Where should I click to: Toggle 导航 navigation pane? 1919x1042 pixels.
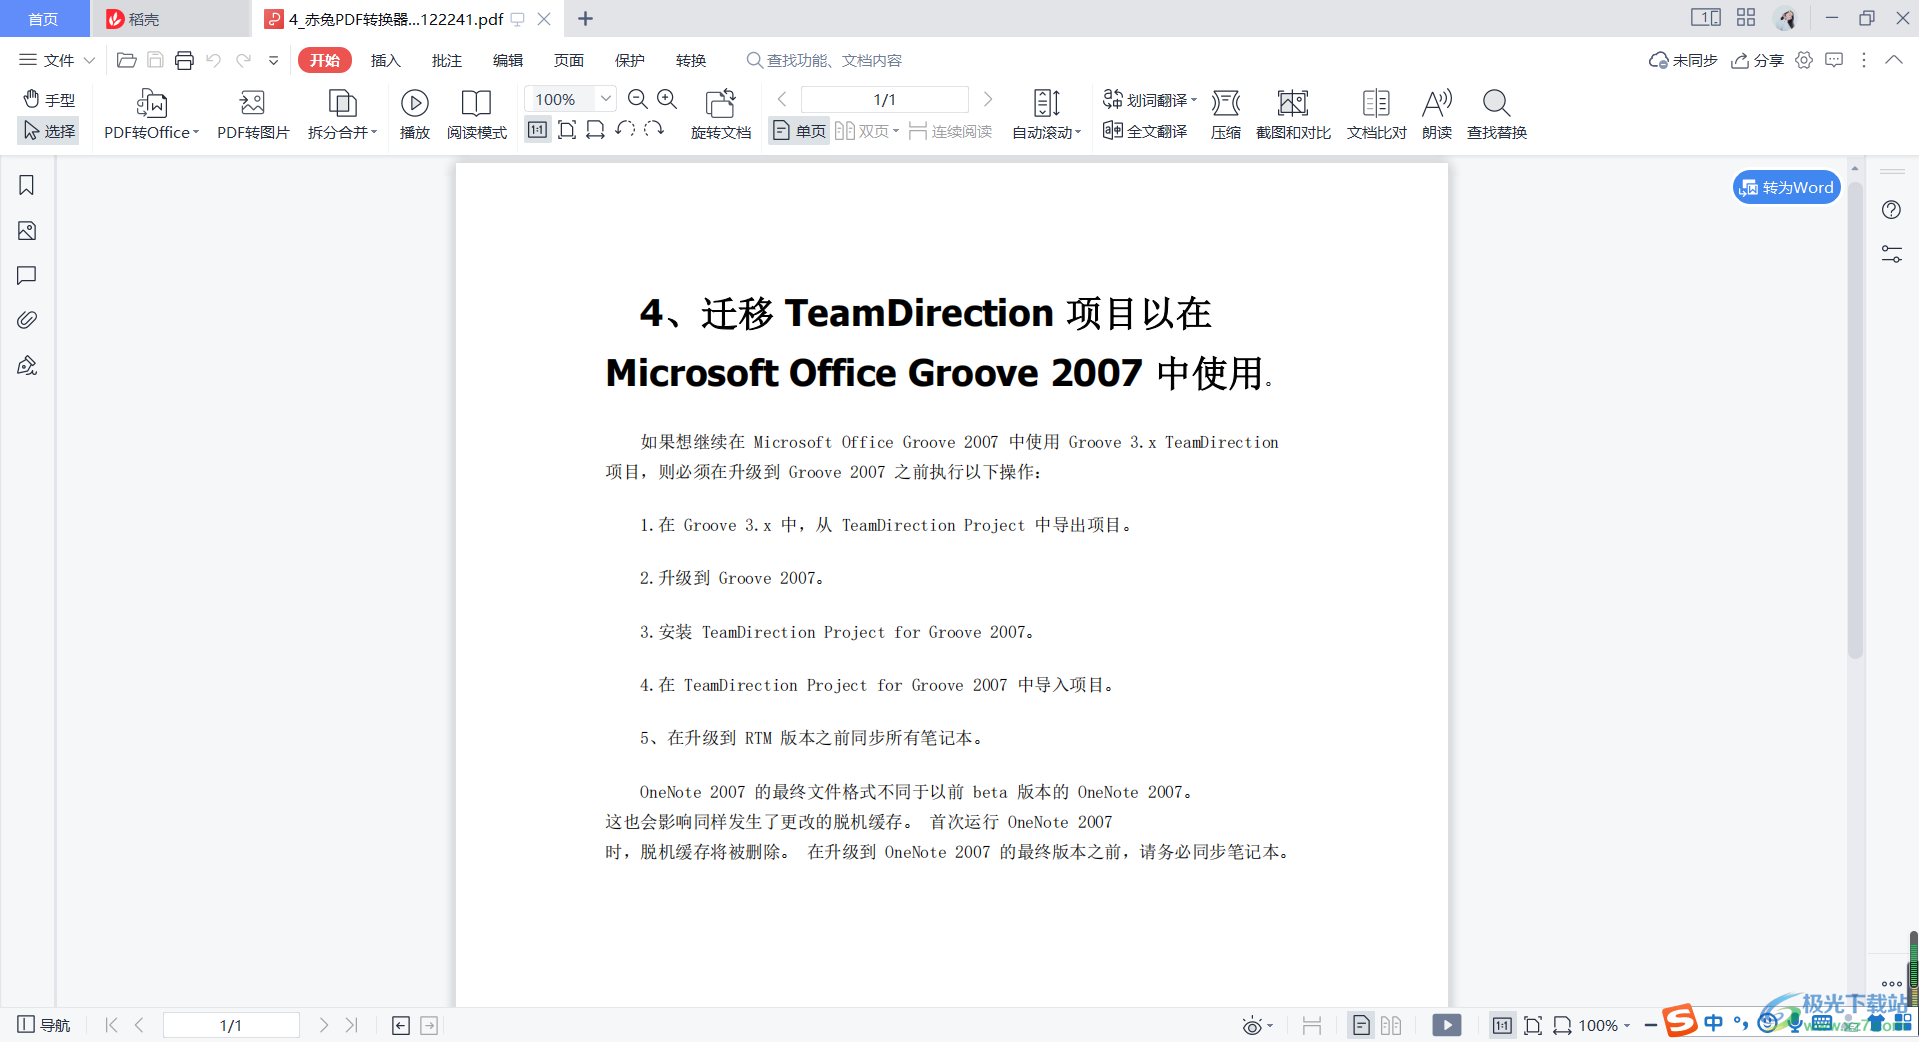[x=44, y=1025]
